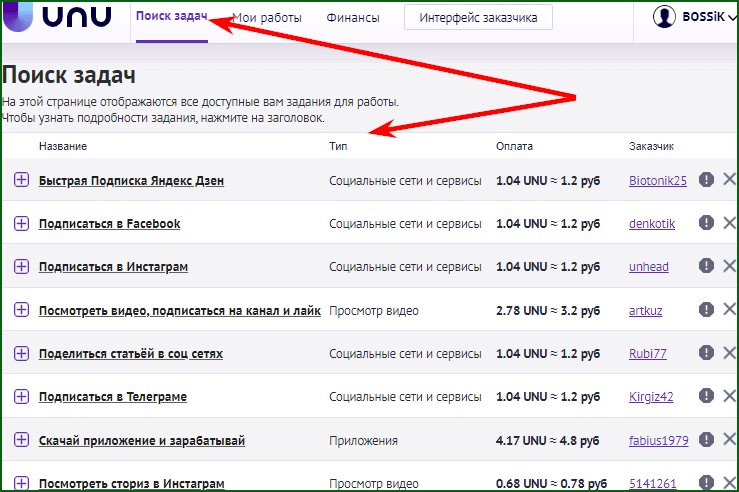Open customer profile denkotik
This screenshot has height=492, width=739.
point(652,223)
